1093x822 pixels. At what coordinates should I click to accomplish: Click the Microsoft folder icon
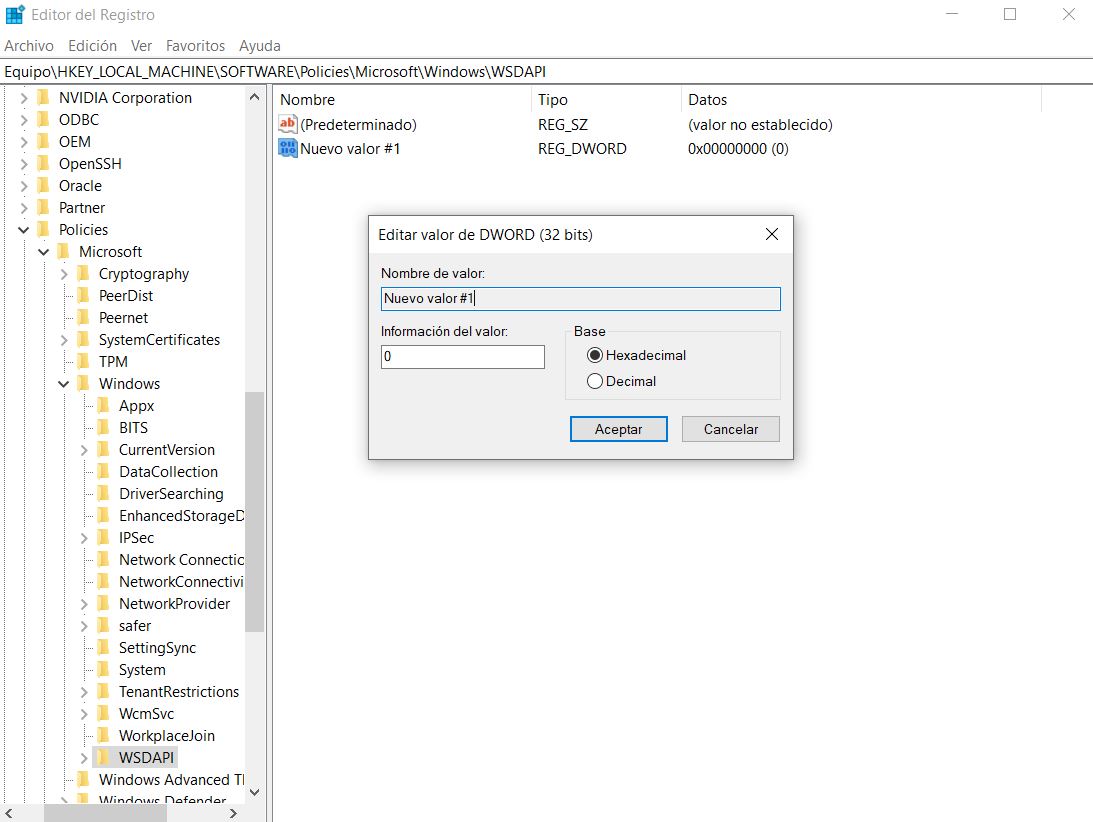(63, 252)
